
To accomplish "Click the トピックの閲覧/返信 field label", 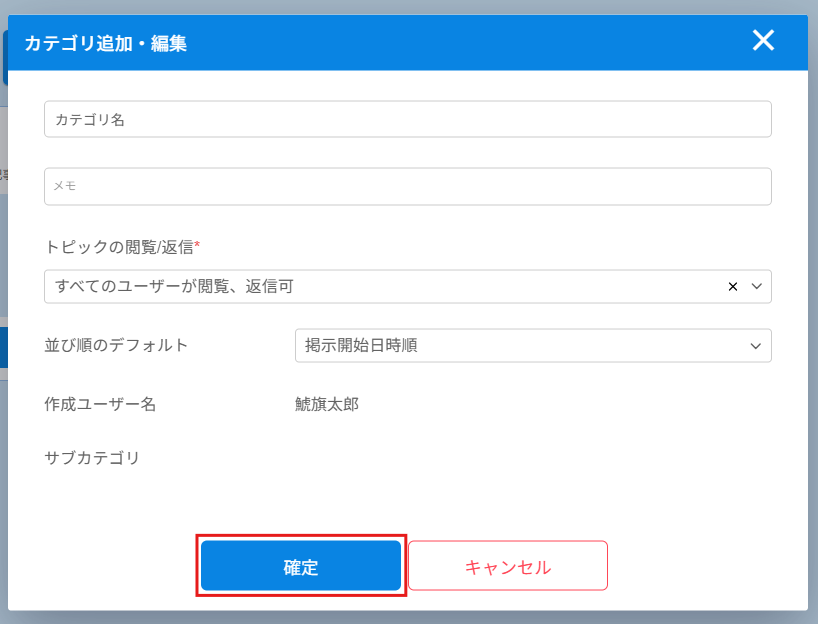I will pyautogui.click(x=119, y=247).
